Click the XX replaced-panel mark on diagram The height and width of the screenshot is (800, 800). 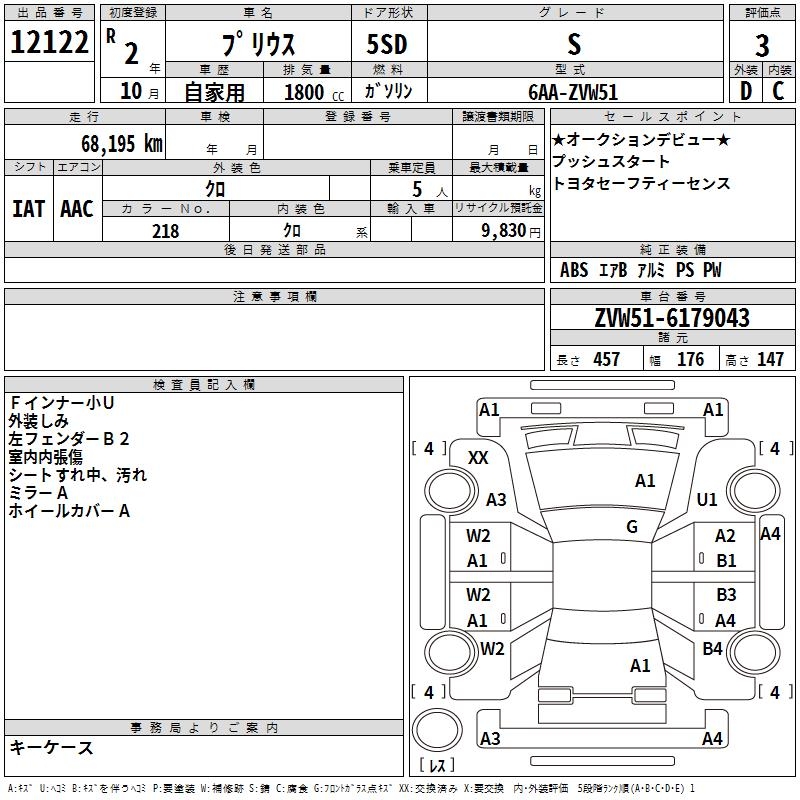(x=478, y=458)
